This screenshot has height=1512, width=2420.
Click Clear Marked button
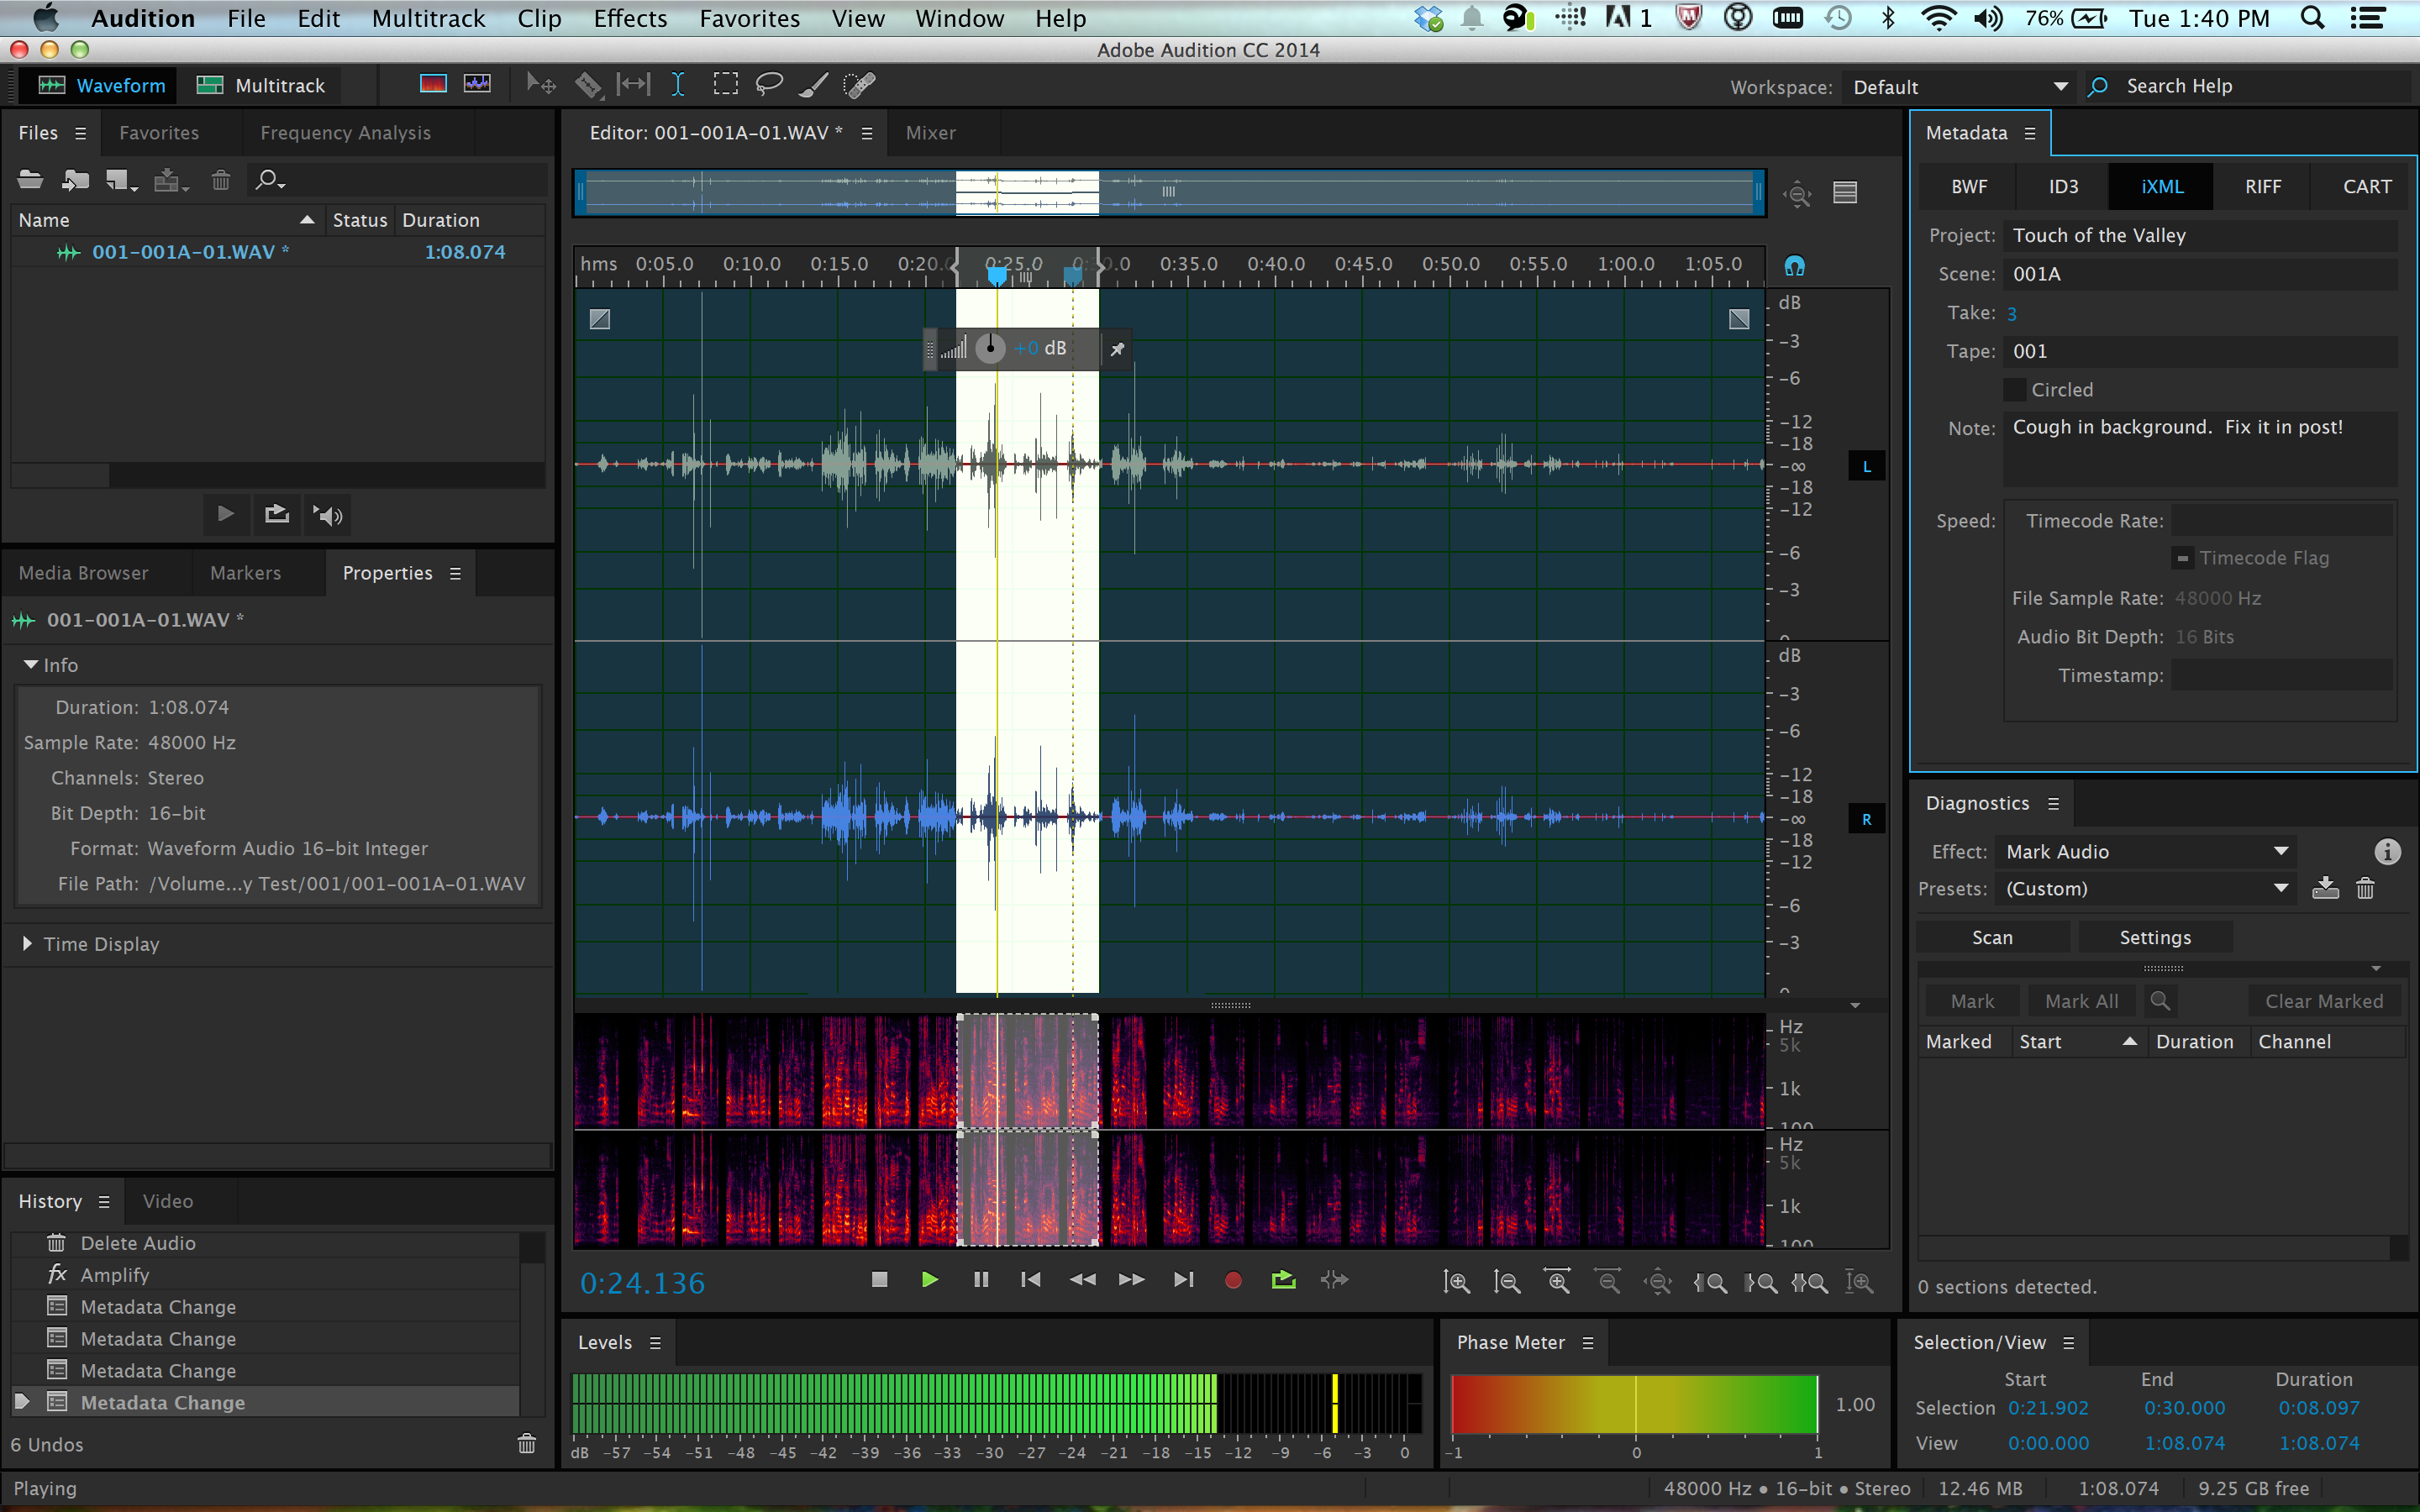click(2324, 1001)
